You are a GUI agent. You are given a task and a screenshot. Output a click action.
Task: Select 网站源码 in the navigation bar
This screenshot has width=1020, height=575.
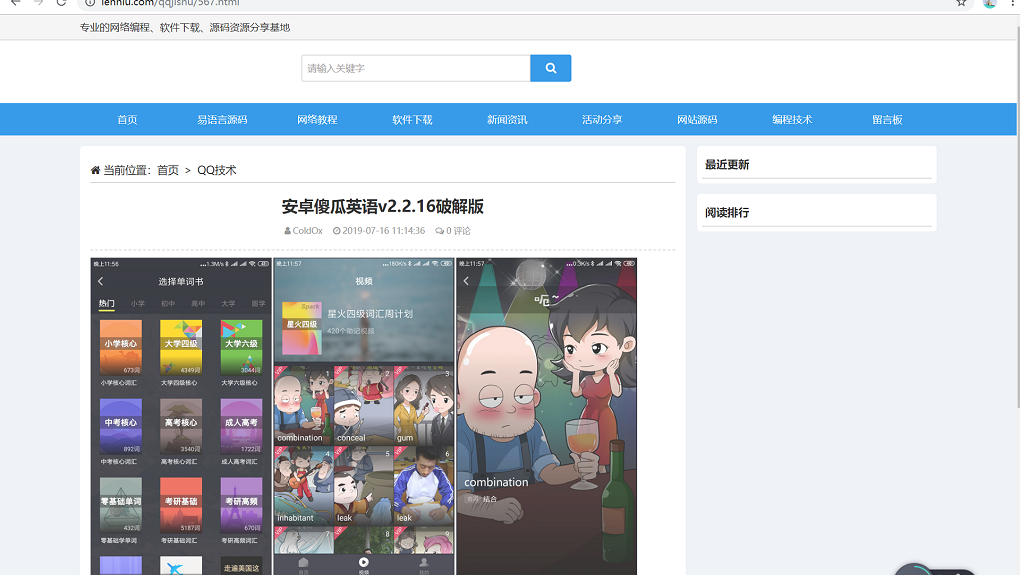[697, 120]
